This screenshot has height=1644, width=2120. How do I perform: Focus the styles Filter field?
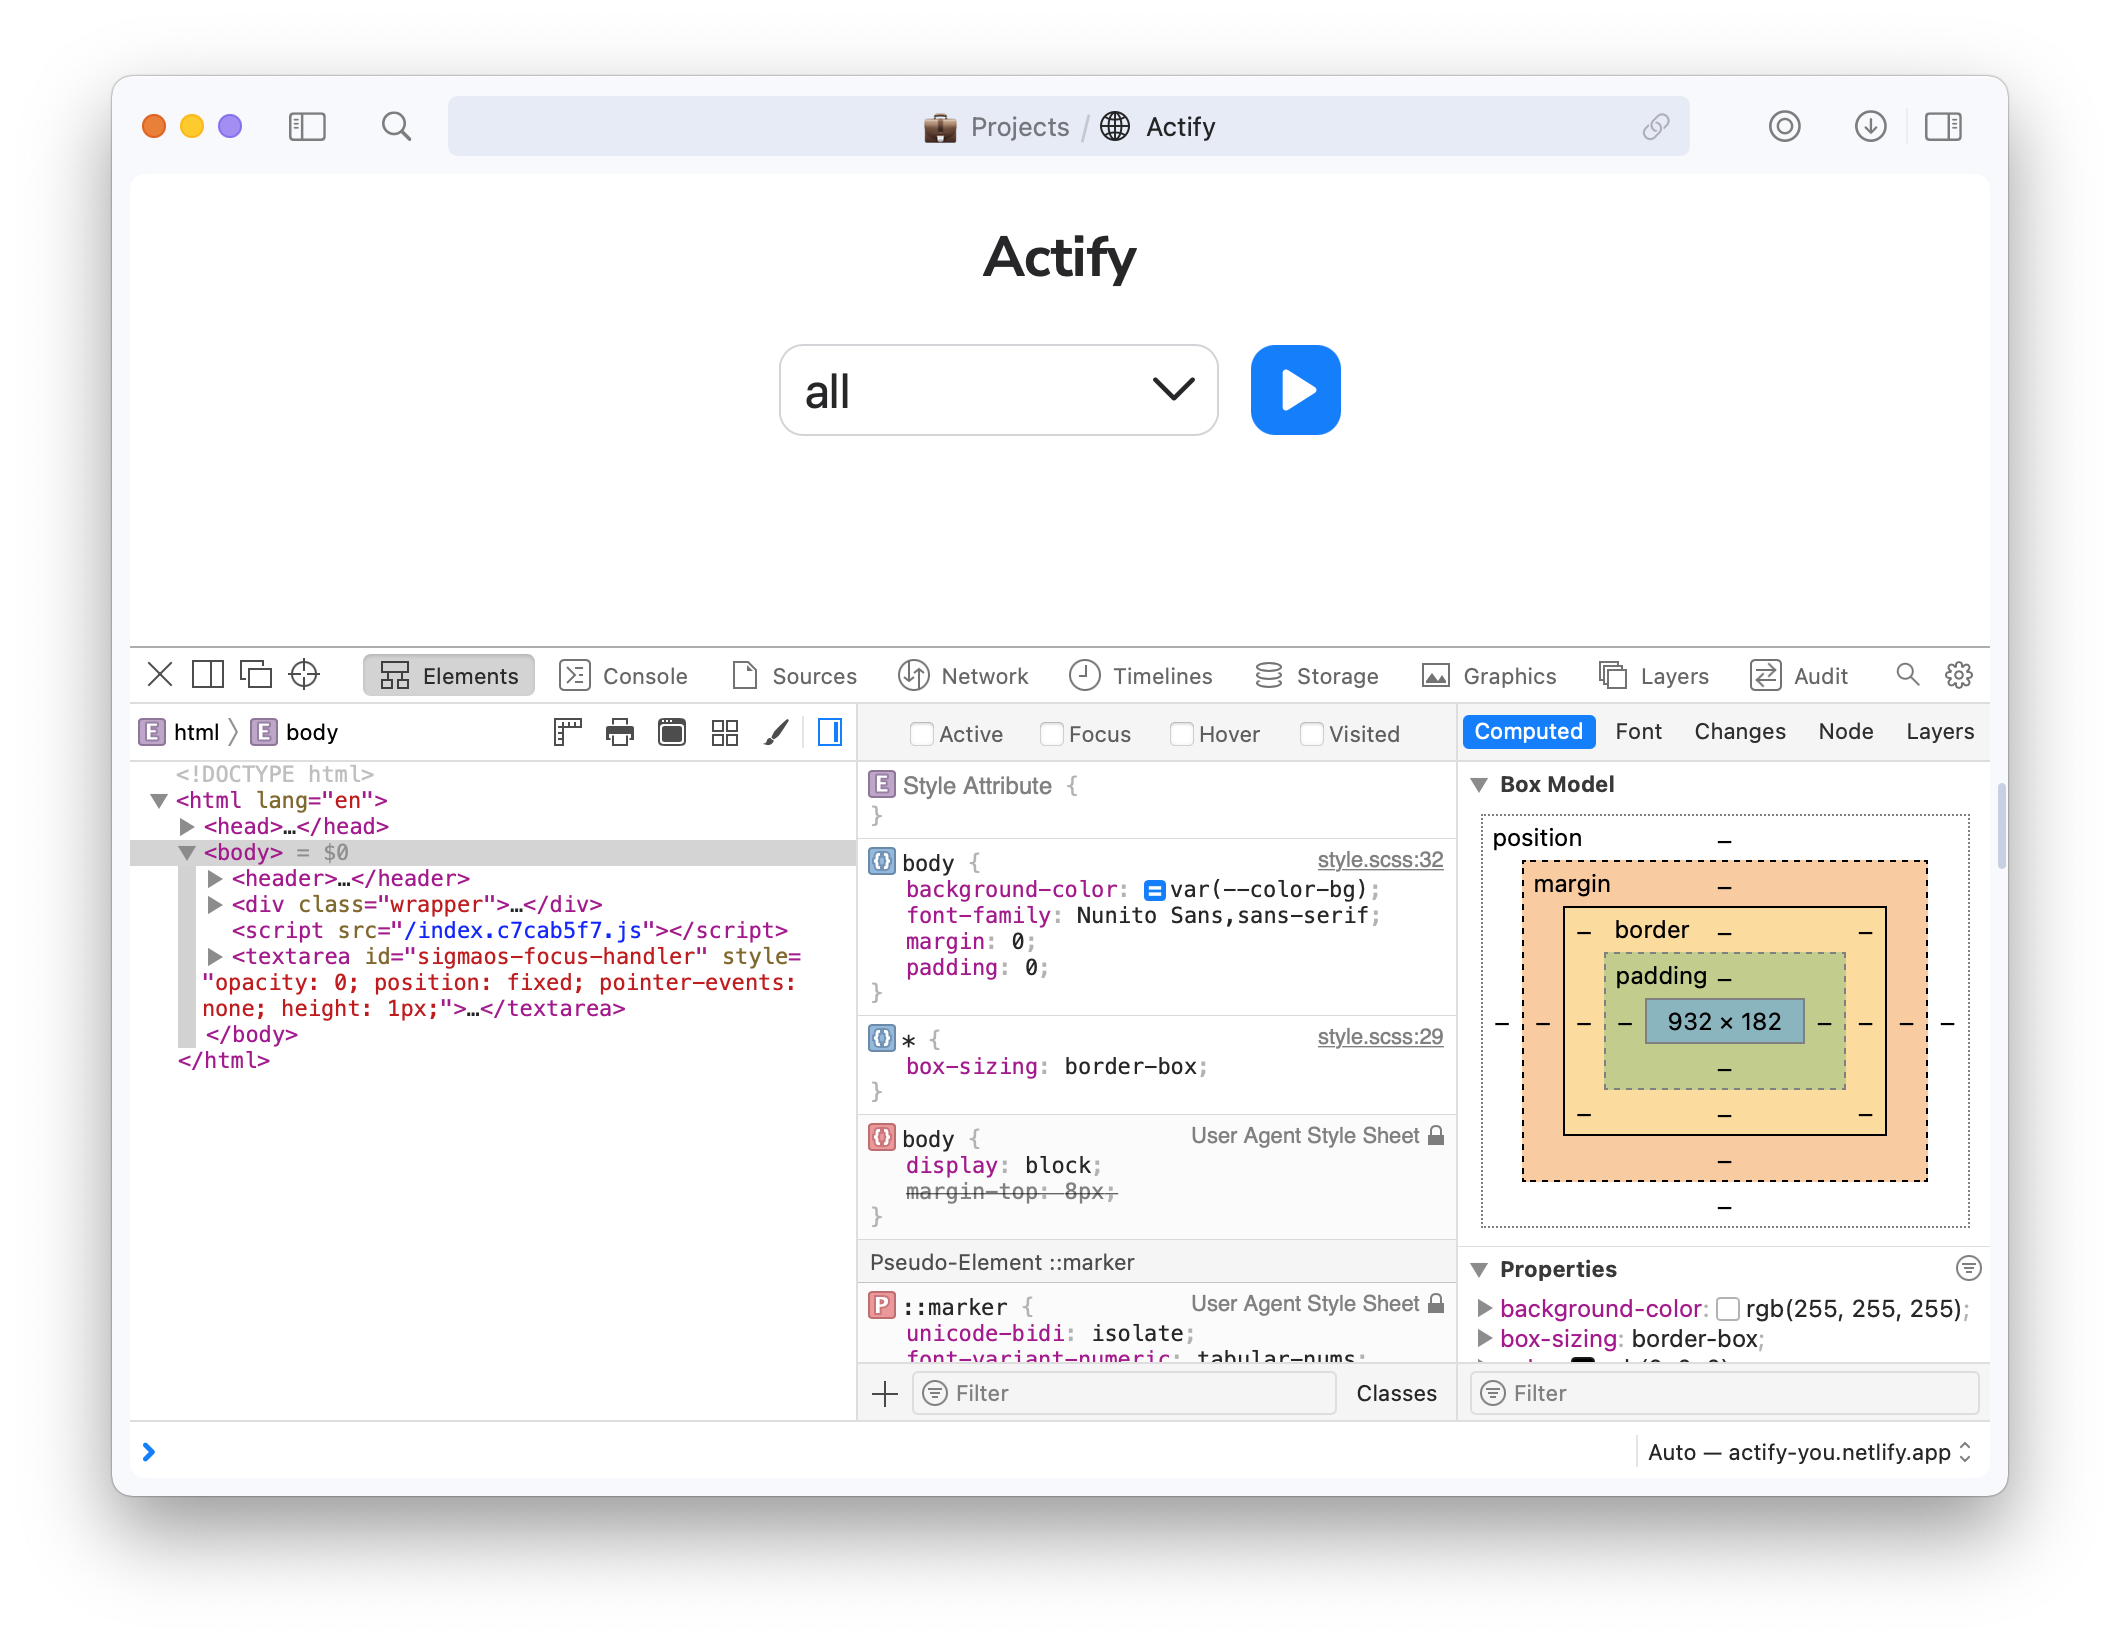(x=1124, y=1393)
